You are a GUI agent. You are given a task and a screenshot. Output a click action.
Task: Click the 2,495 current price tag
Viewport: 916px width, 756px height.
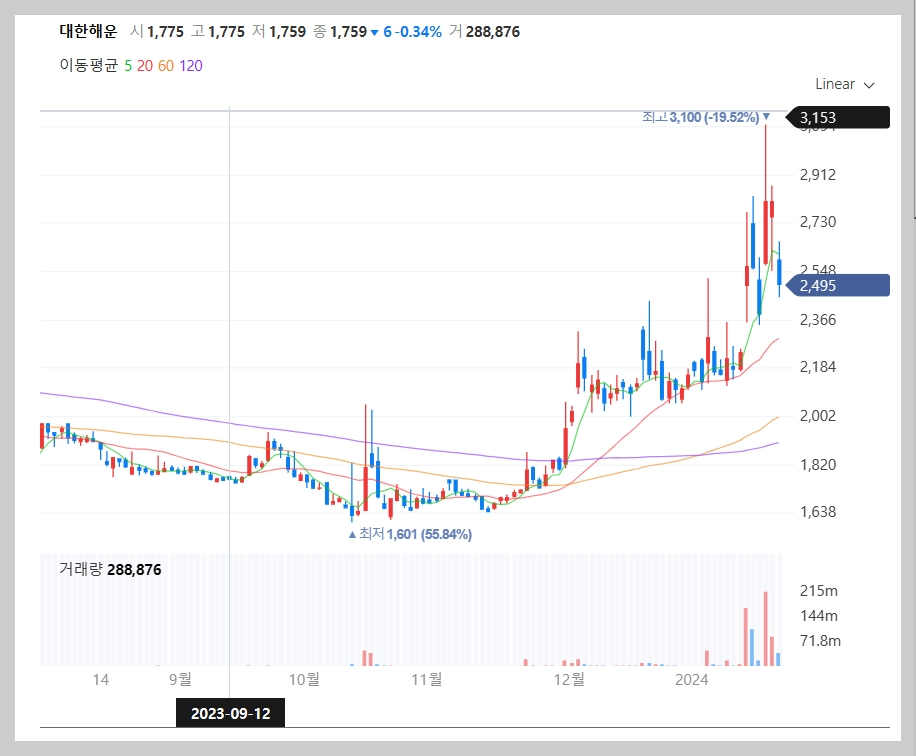(x=837, y=286)
